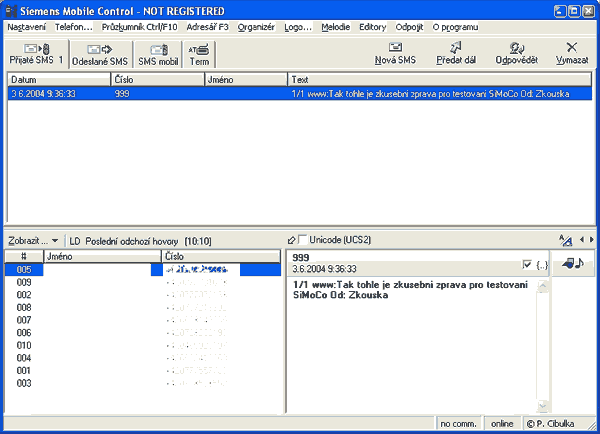Click the # column header
600x434 pixels.
pos(24,256)
